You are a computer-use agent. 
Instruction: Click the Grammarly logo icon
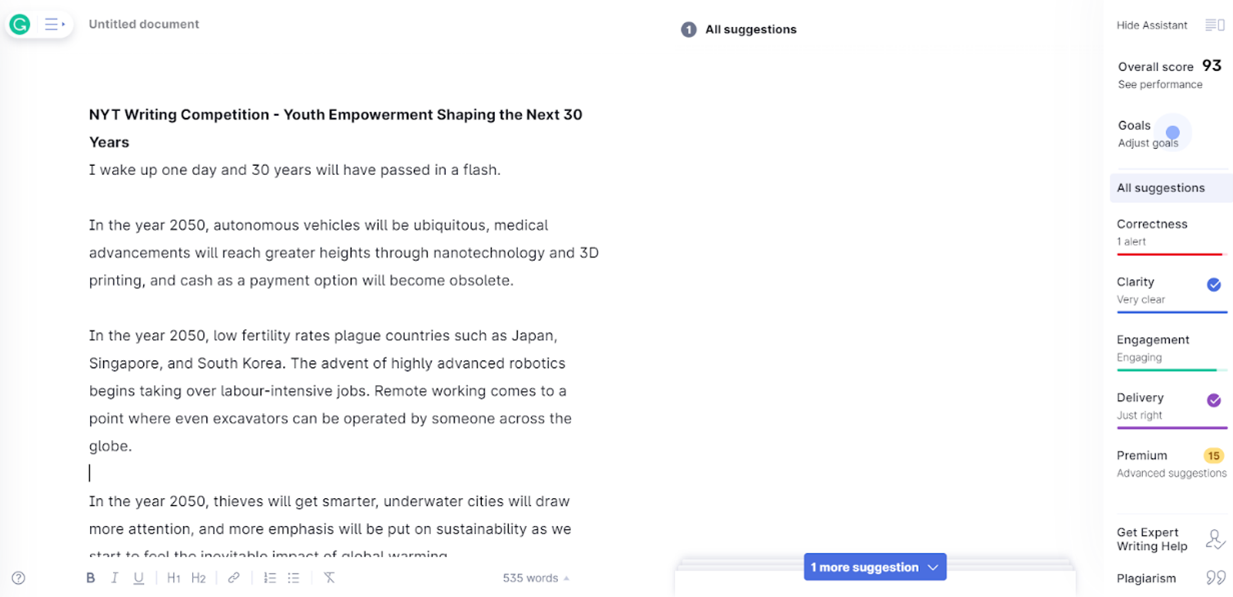[x=20, y=24]
